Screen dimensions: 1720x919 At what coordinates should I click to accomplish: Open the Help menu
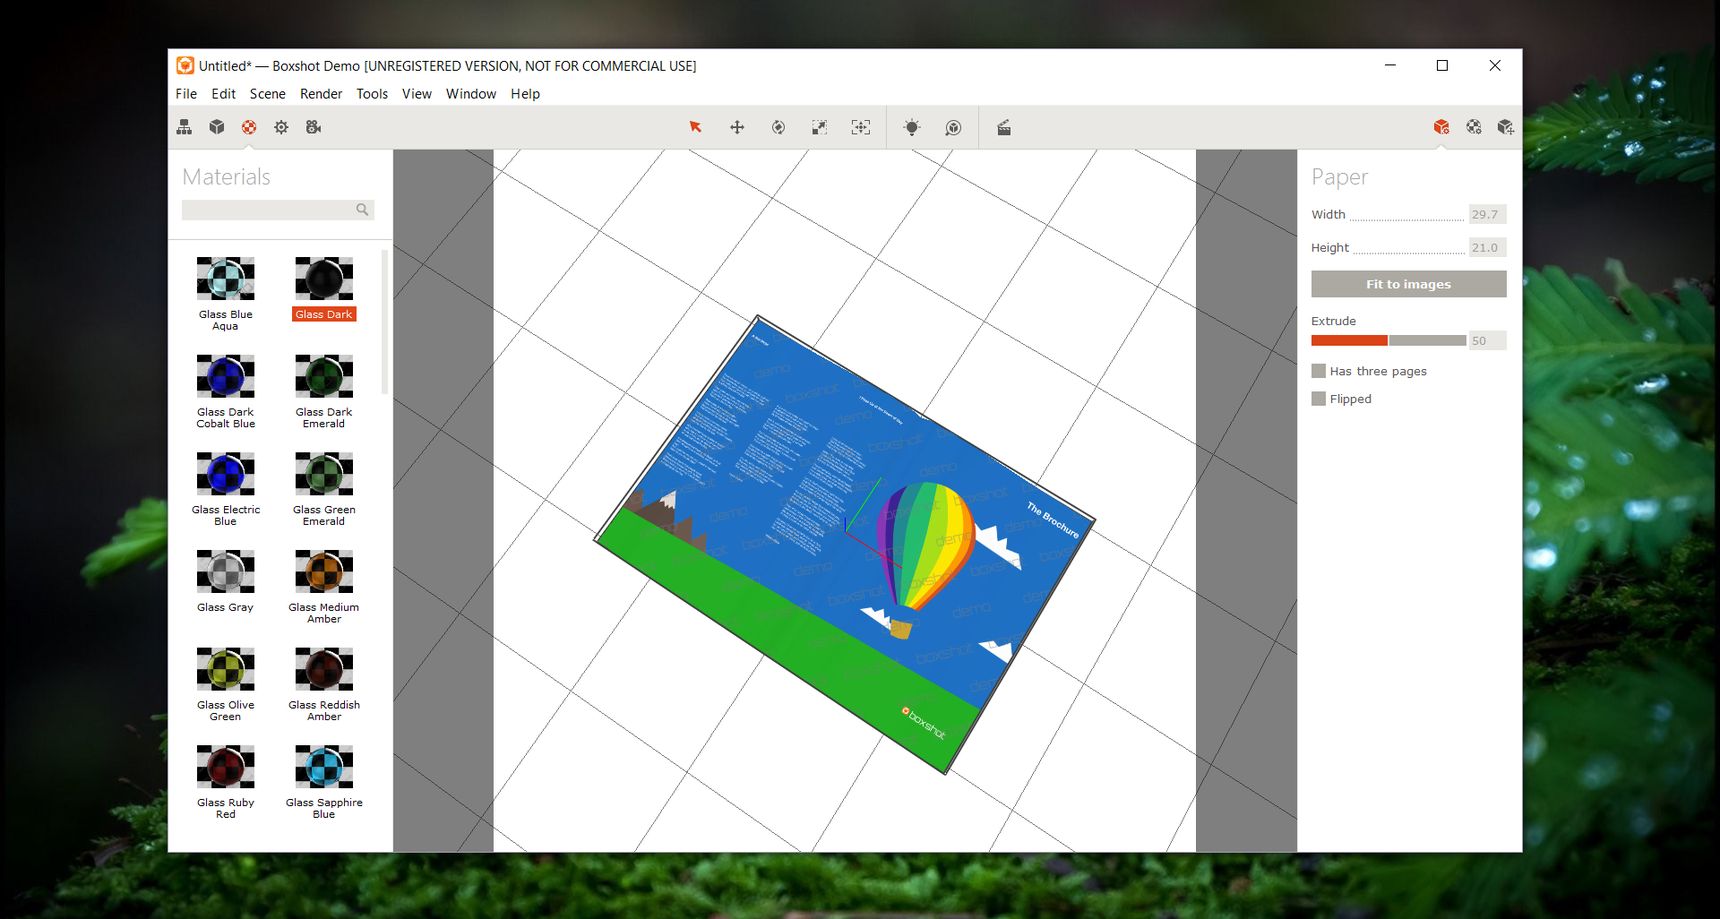(x=525, y=94)
